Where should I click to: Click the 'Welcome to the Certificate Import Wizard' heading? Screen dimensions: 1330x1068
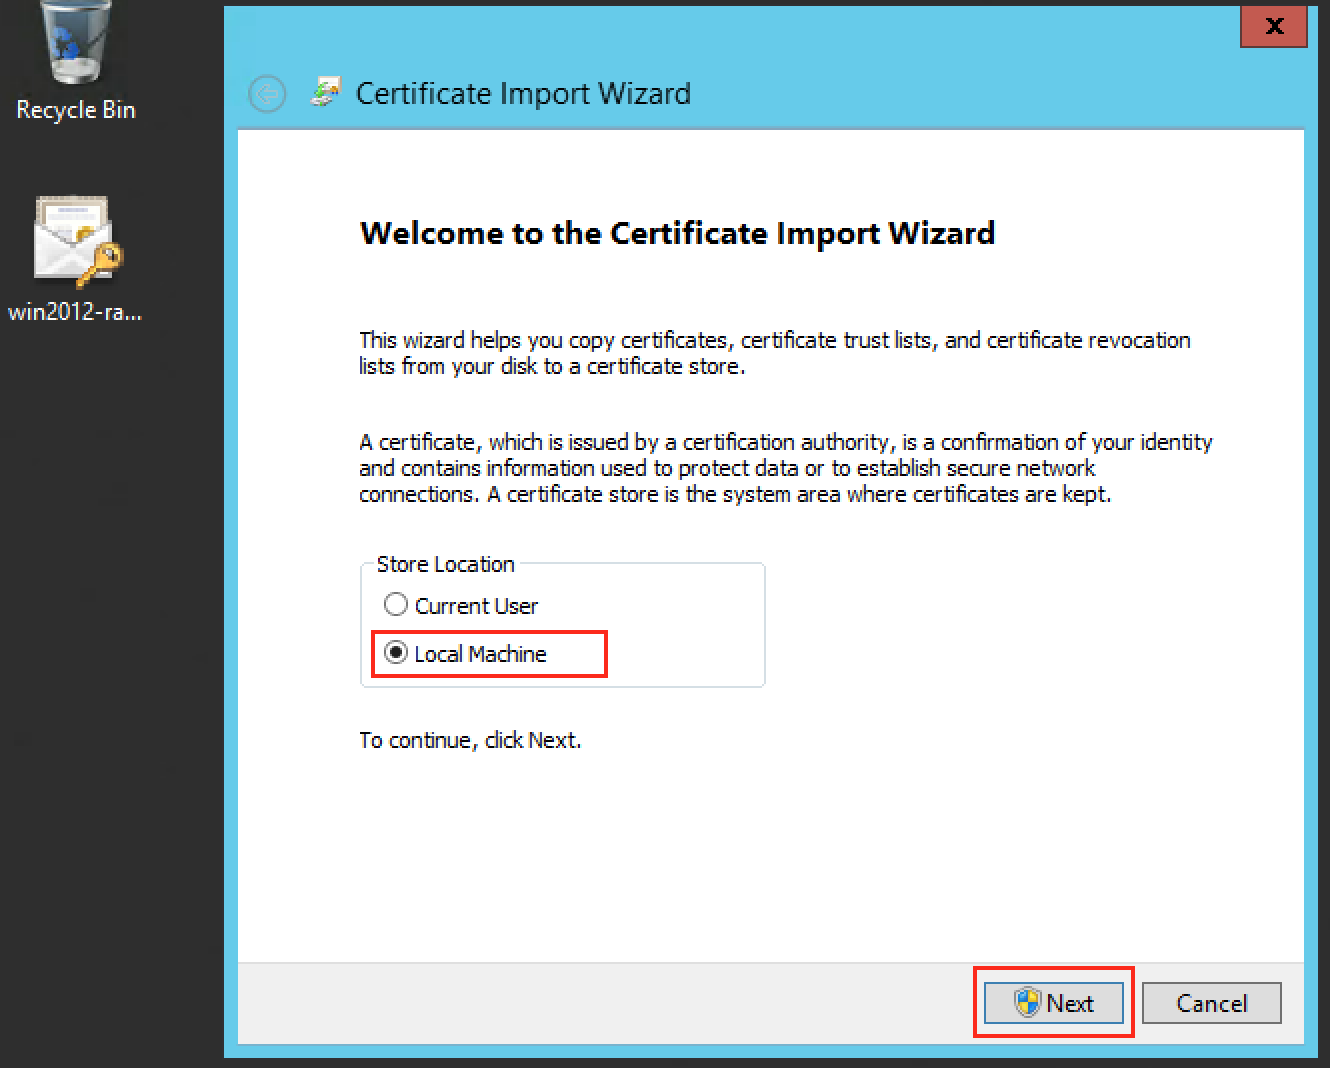click(677, 233)
